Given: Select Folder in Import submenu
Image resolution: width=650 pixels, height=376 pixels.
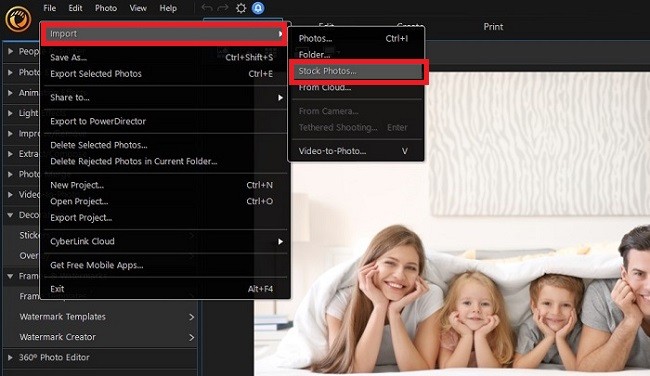Looking at the screenshot, I should tap(356, 55).
